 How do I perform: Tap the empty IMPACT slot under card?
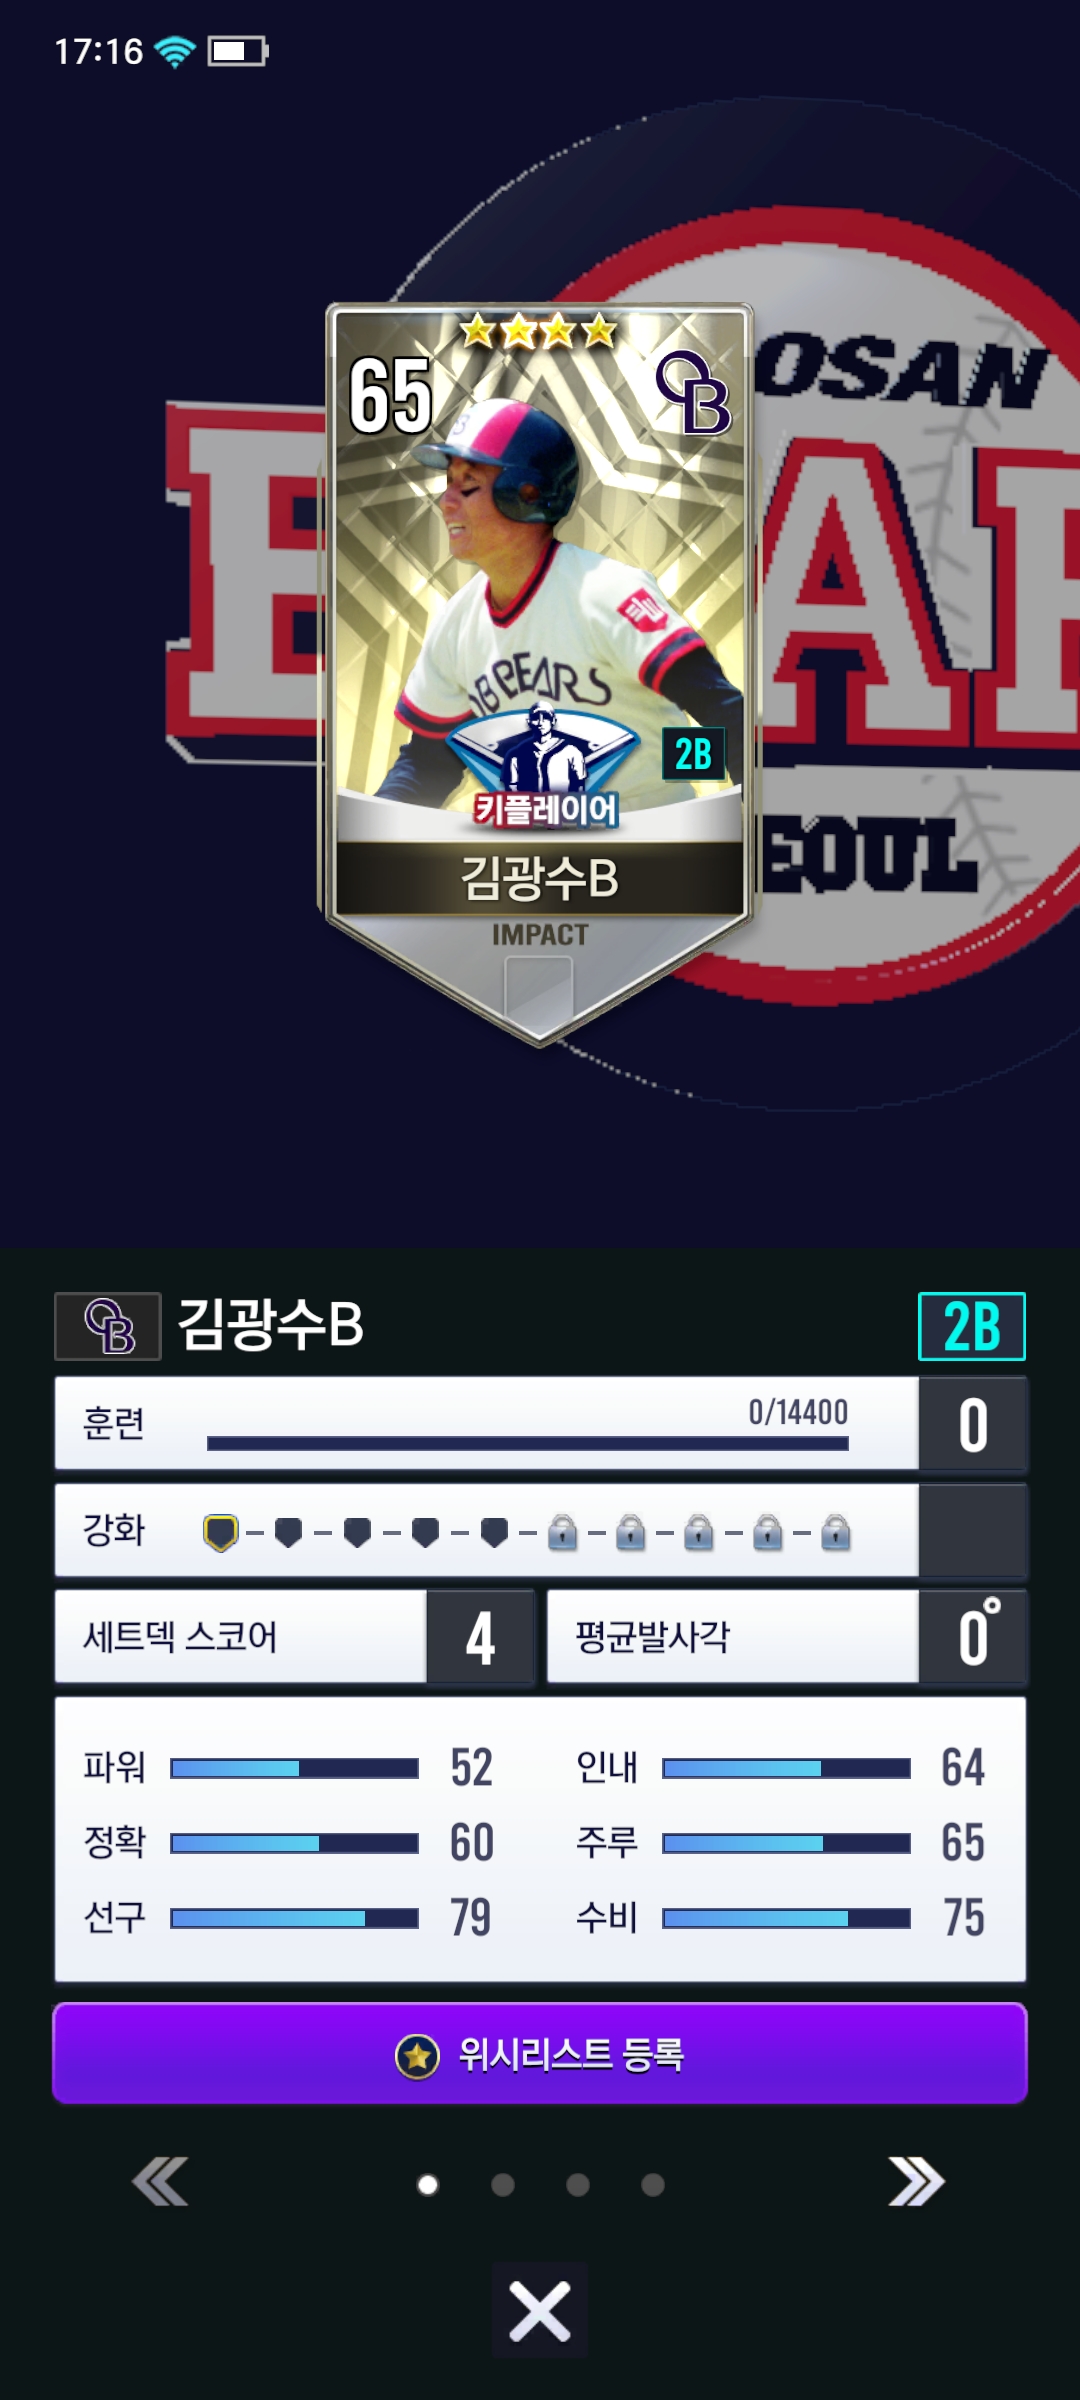[x=539, y=992]
